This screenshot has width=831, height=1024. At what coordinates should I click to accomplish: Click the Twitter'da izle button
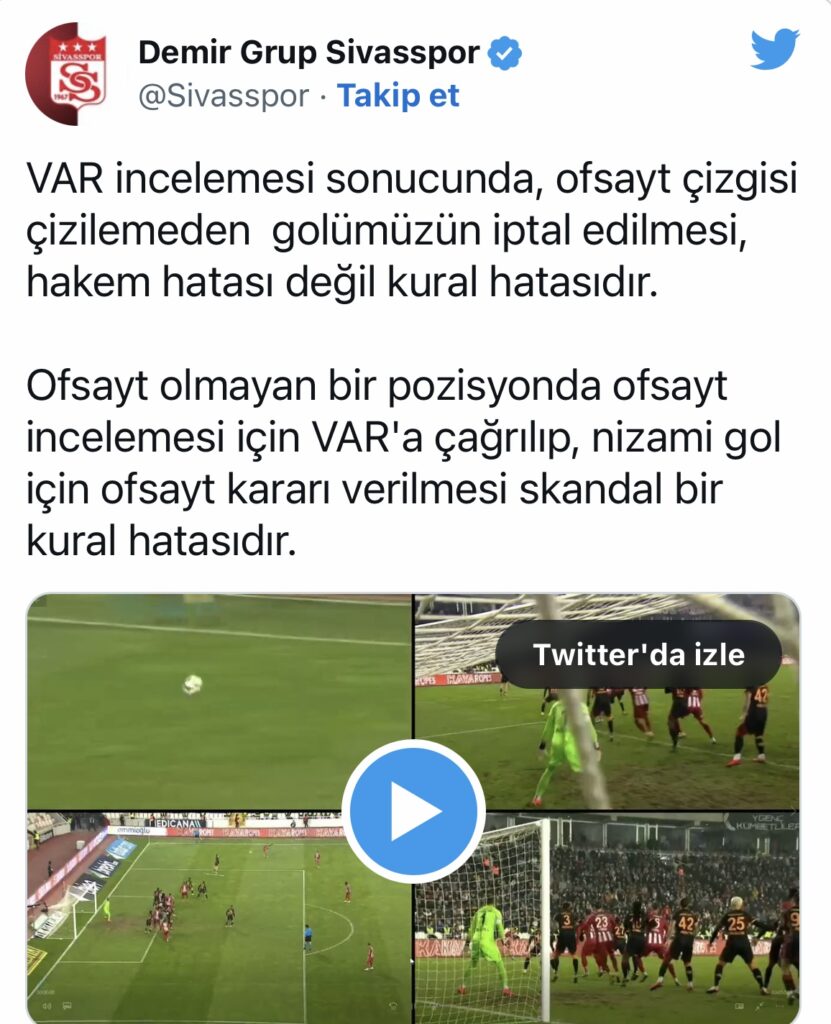[x=638, y=654]
